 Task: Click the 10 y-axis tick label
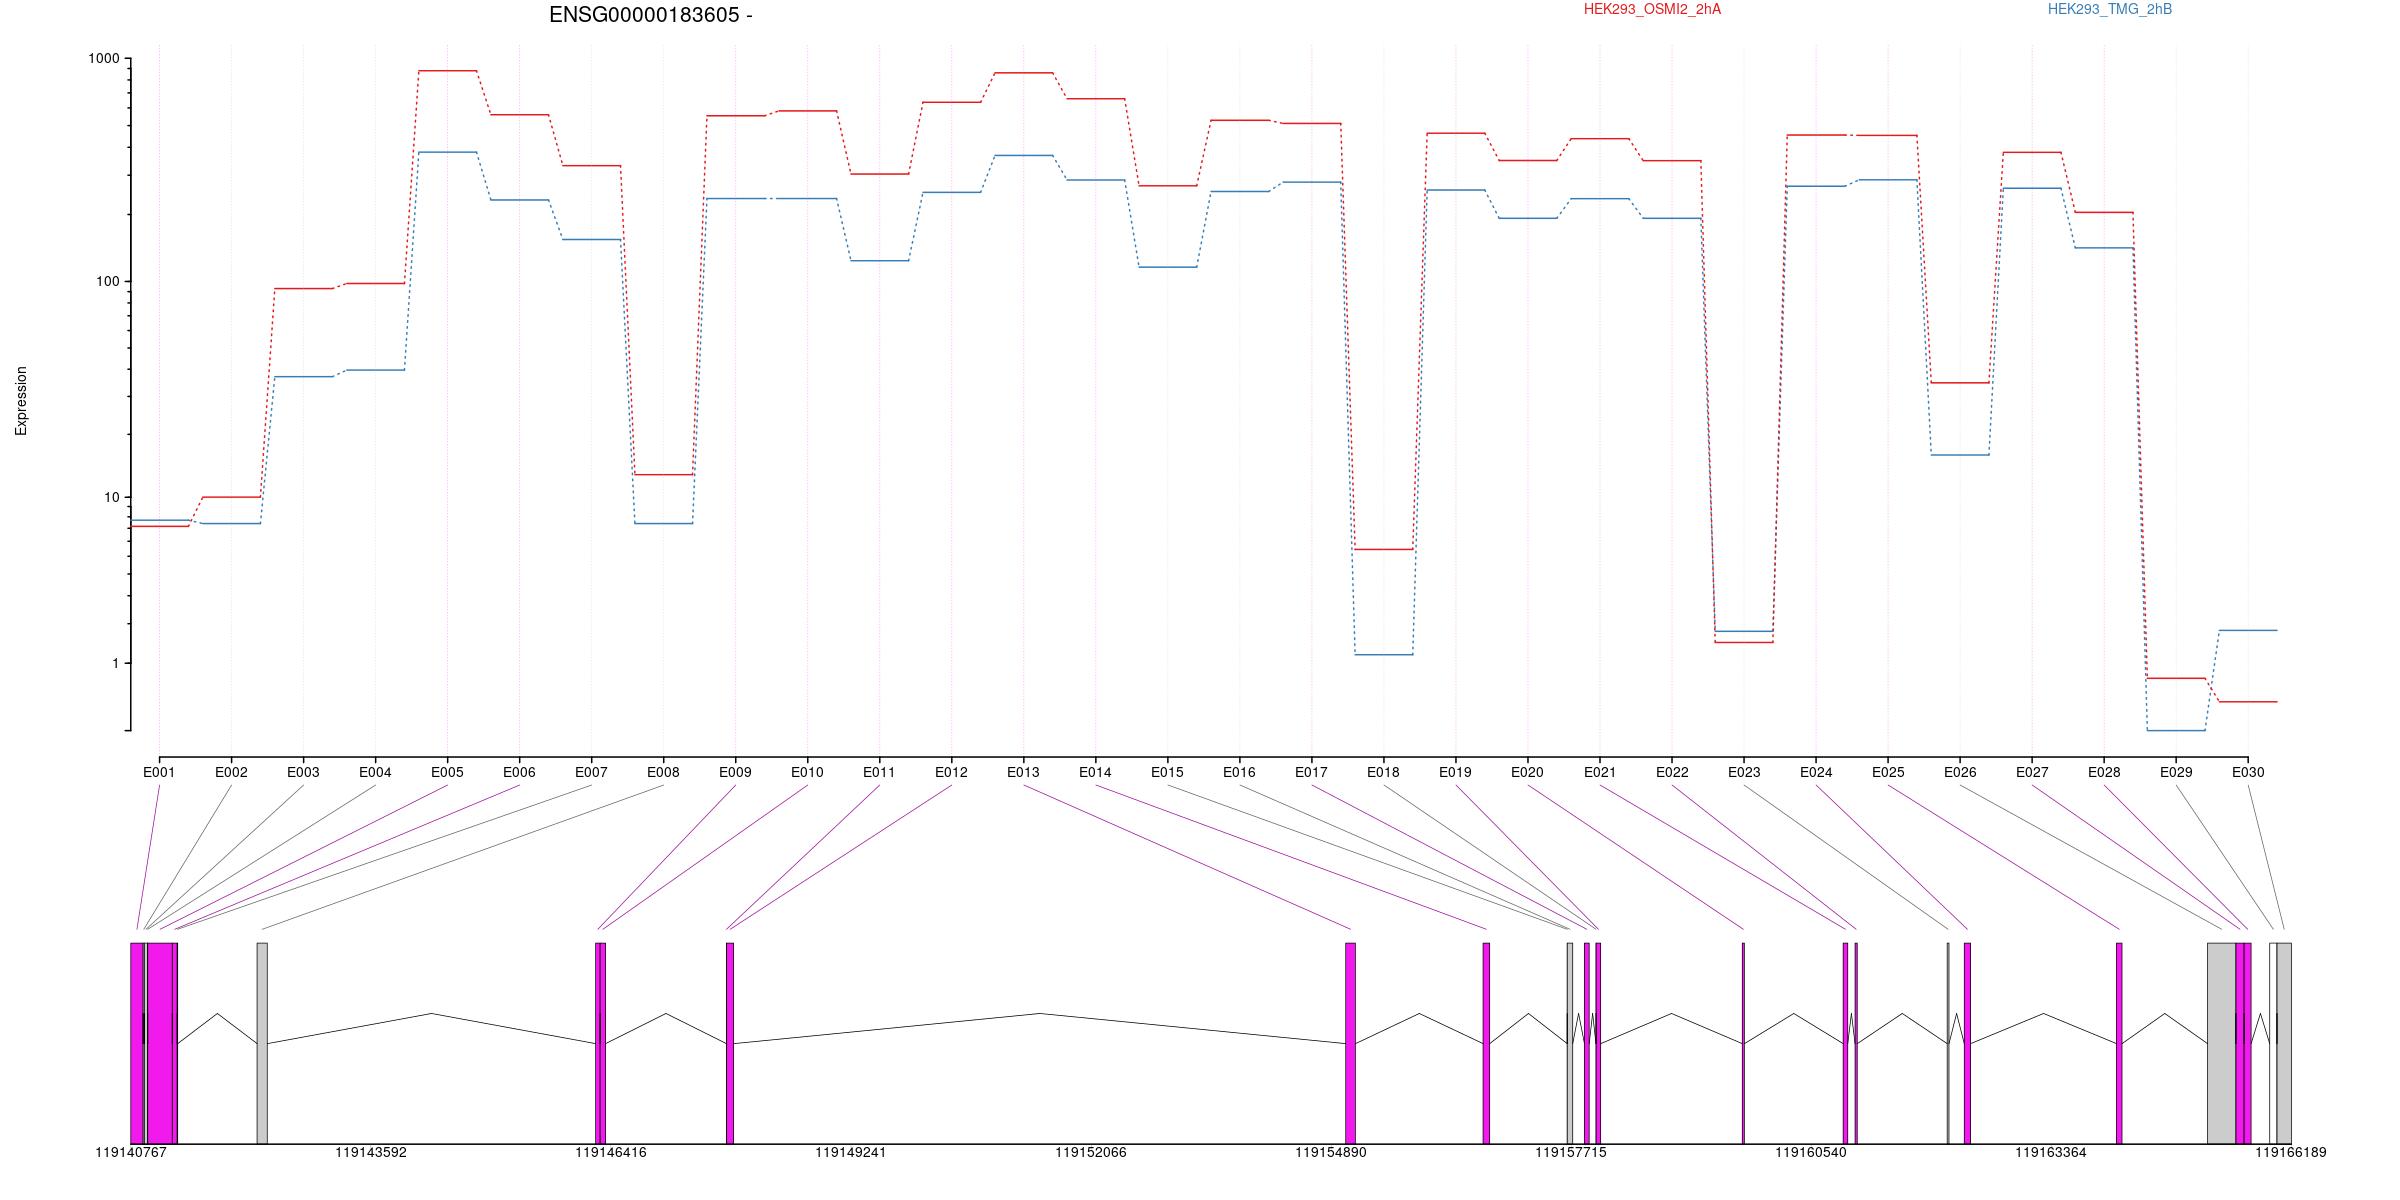112,498
